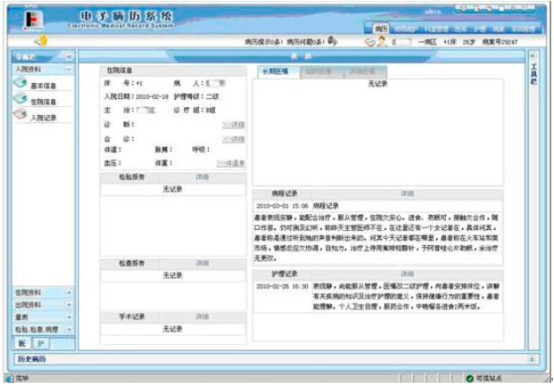
Task: Click the green 基本信息 book icon
Action: point(20,83)
